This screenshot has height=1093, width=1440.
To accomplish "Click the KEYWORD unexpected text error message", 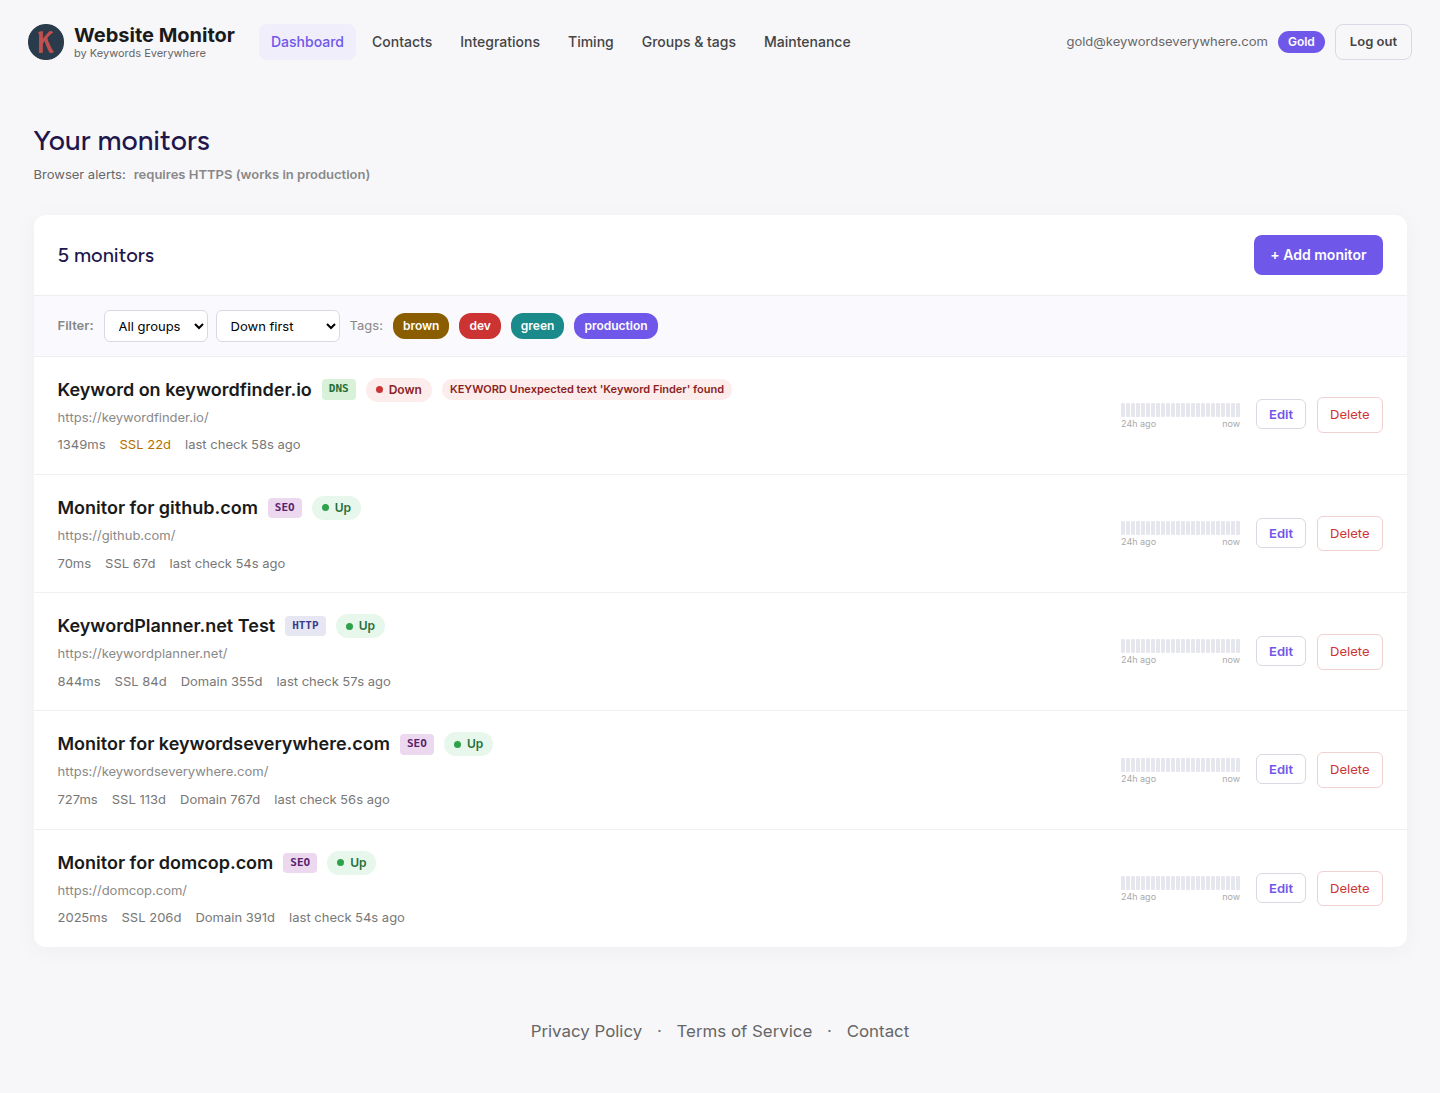I will (587, 390).
